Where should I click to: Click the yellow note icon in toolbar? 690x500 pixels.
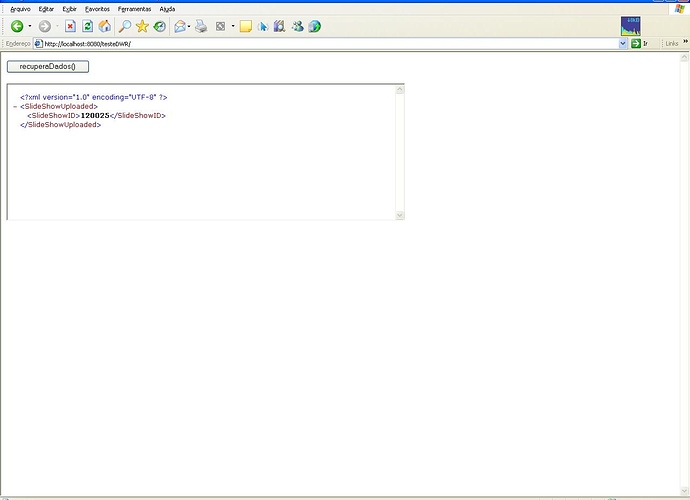pyautogui.click(x=246, y=26)
